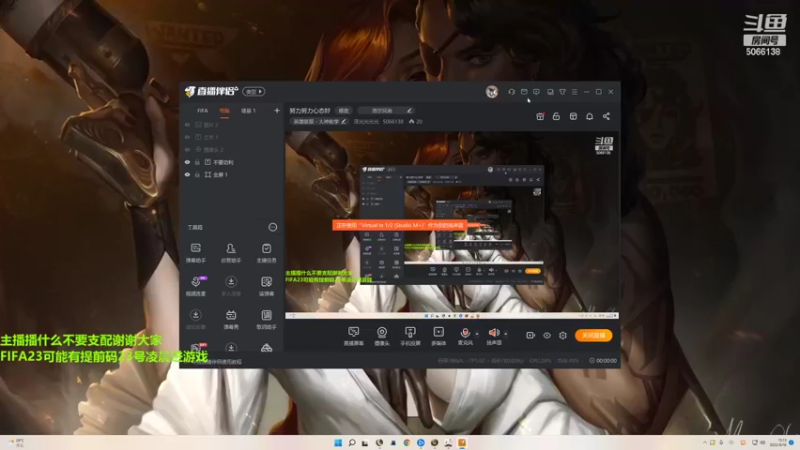Toggle lock on the 不要动我 source
This screenshot has width=800, height=450.
click(x=197, y=162)
